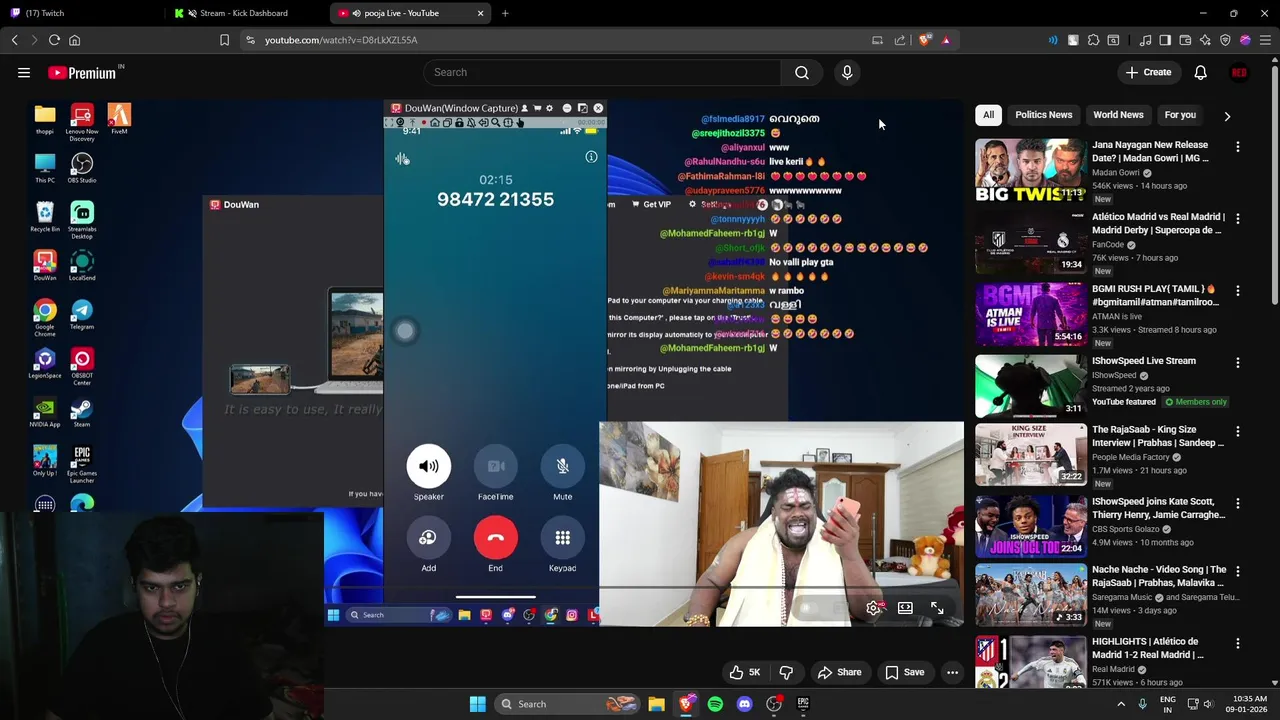Save the video to a playlist

(904, 672)
